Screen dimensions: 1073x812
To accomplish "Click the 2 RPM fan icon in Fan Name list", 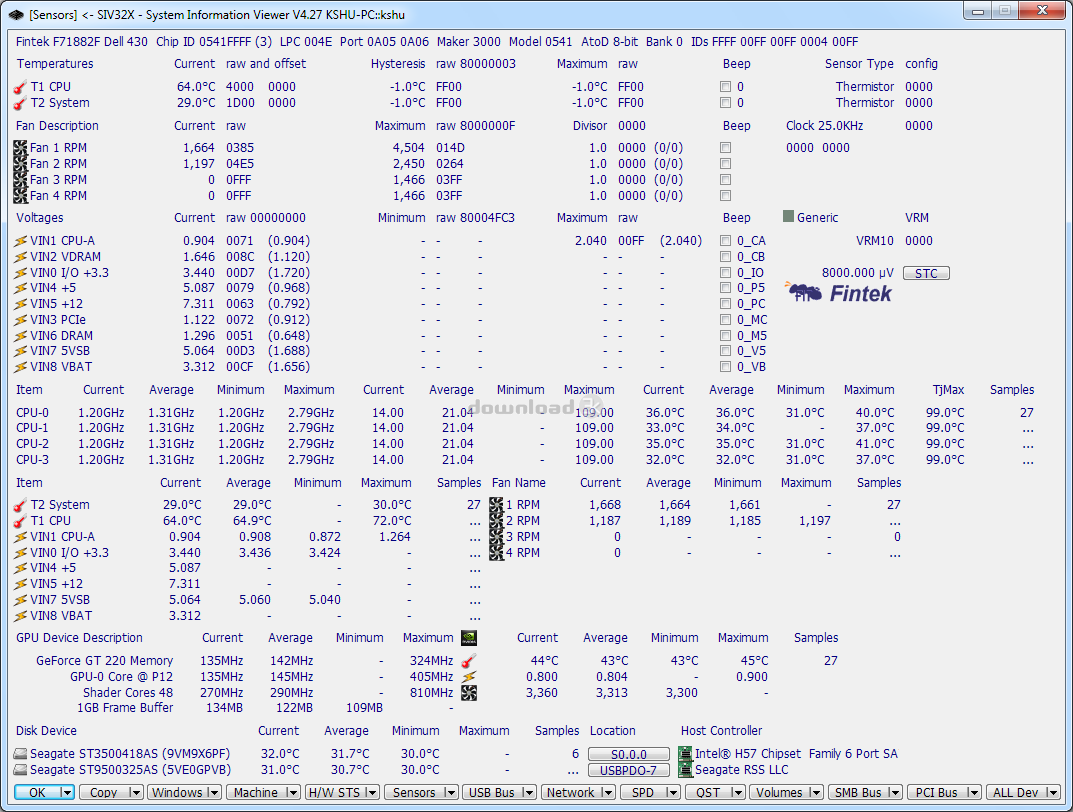I will click(x=496, y=521).
